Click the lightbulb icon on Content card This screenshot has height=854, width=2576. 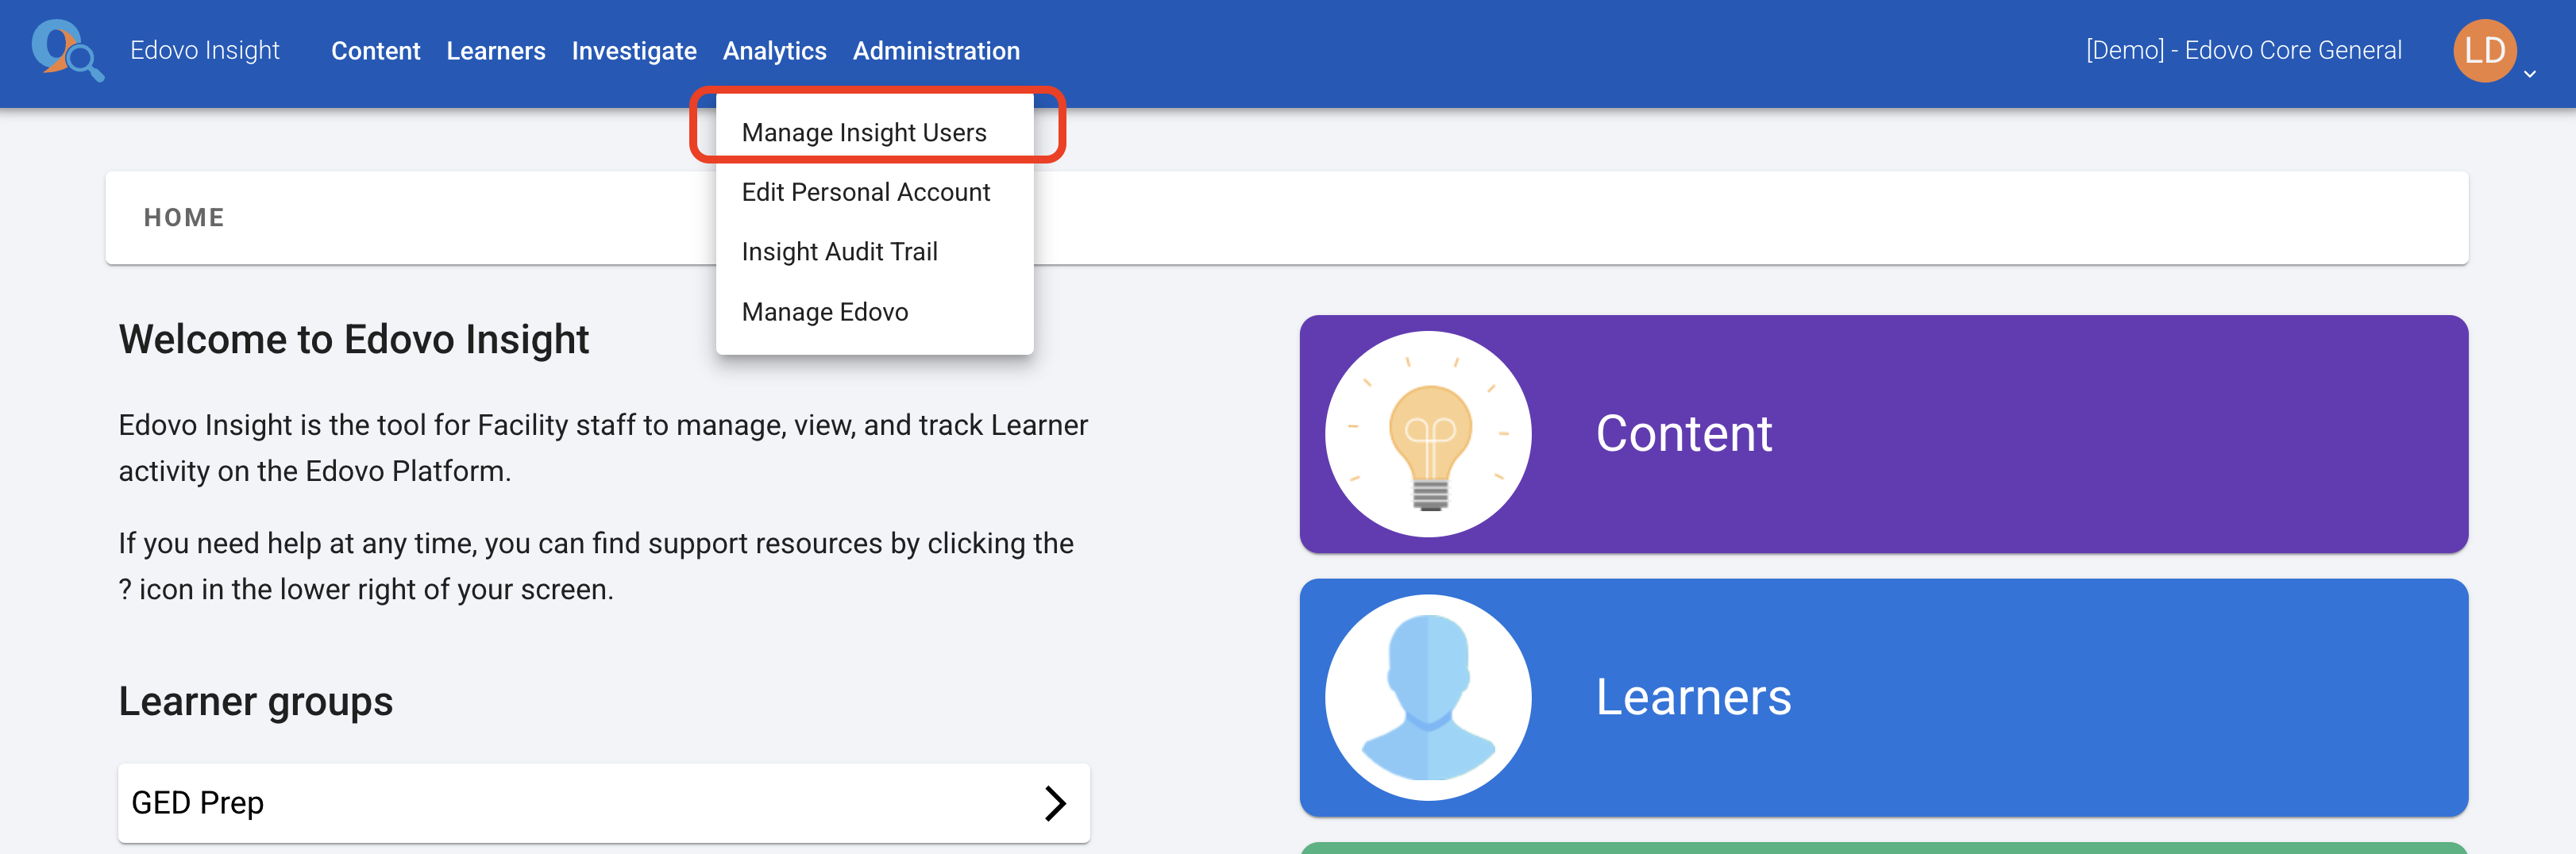click(1428, 434)
